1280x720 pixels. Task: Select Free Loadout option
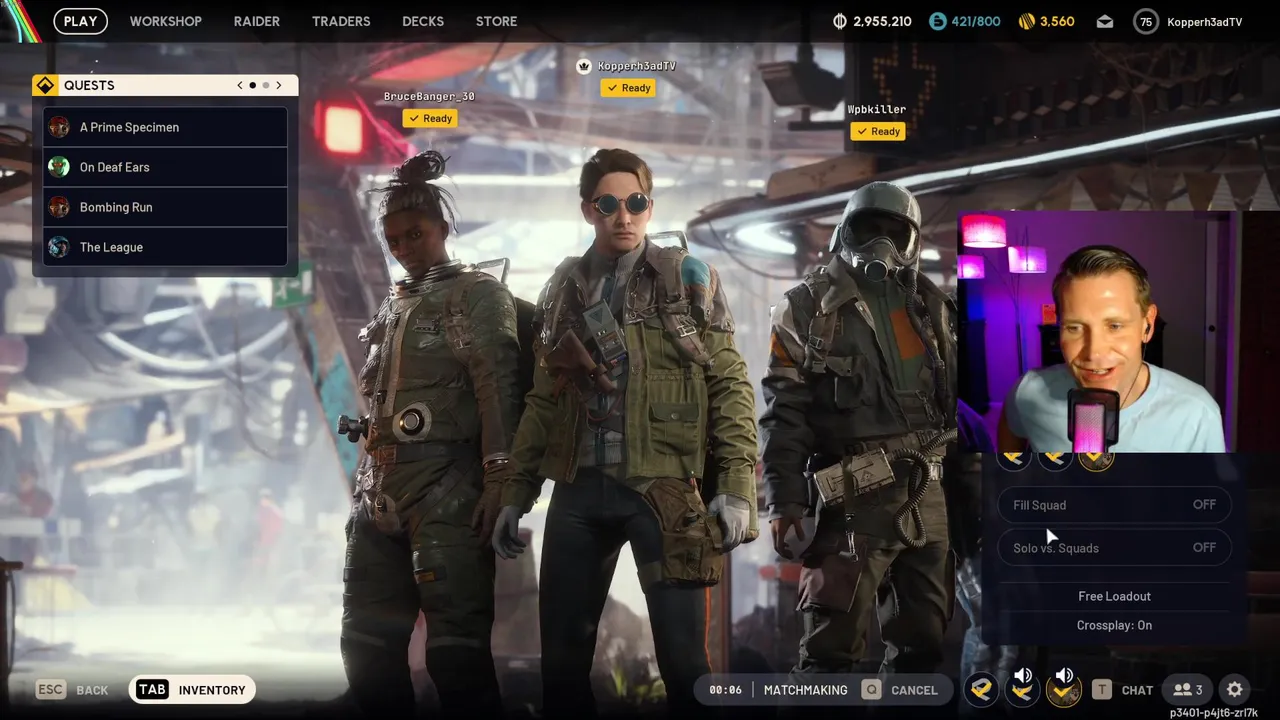[1114, 596]
